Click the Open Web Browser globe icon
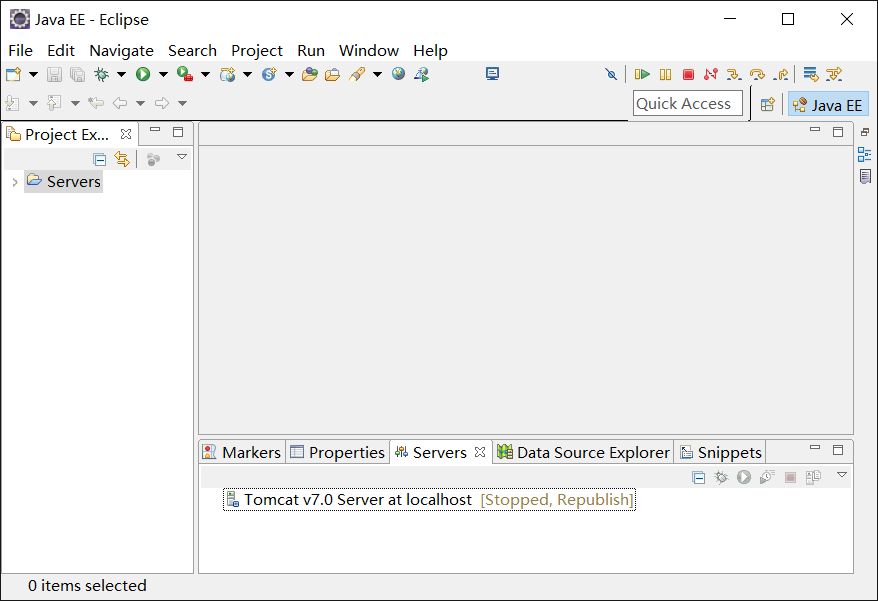The height and width of the screenshot is (601, 878). [399, 74]
